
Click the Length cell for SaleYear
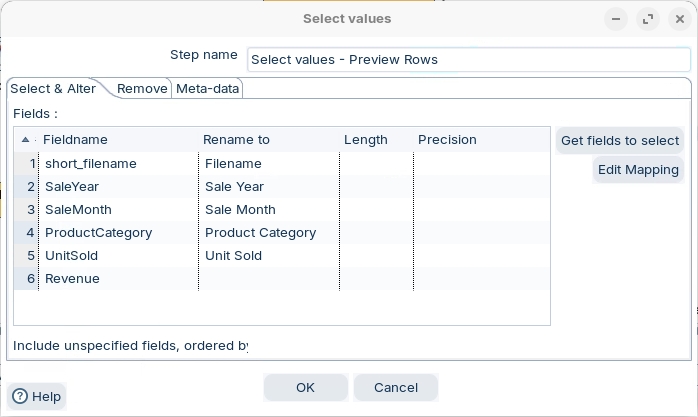coord(376,187)
